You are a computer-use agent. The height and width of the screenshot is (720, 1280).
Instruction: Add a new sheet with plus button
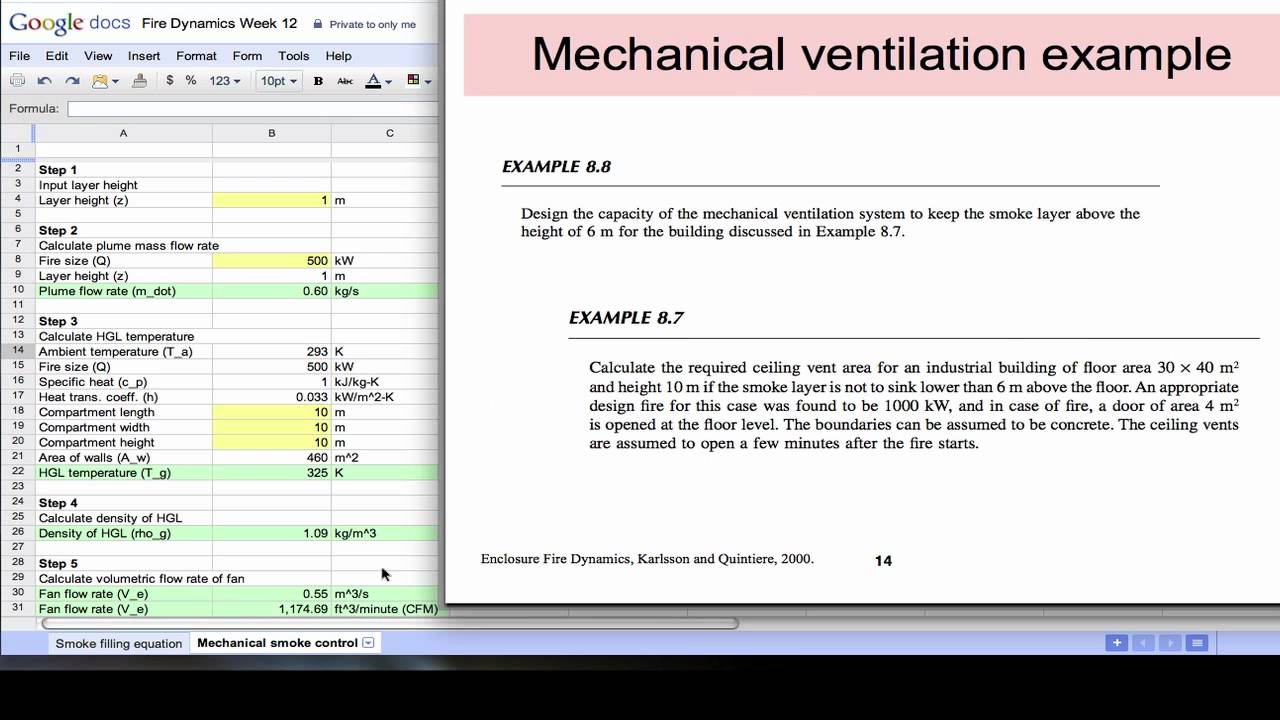click(1117, 643)
